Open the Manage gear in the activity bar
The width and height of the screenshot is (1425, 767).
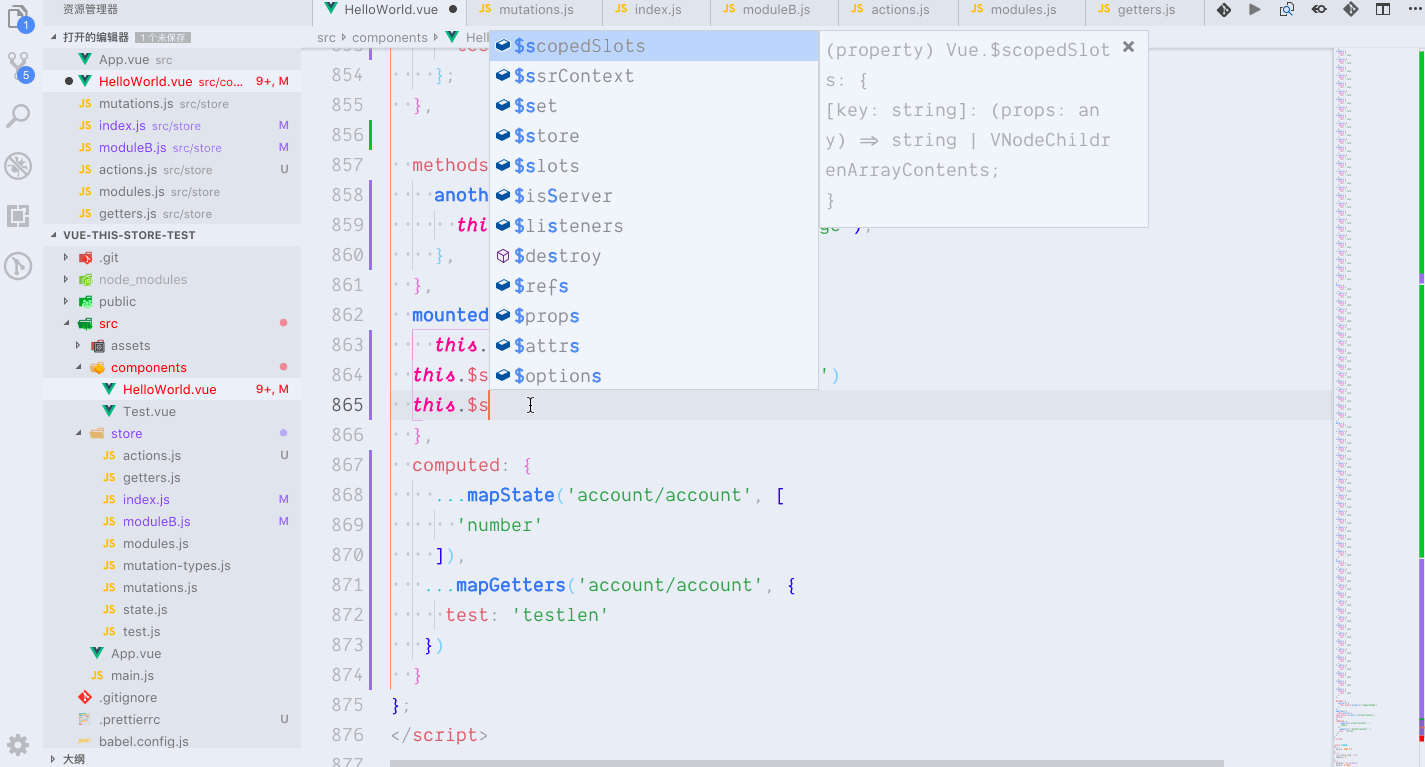pos(19,745)
